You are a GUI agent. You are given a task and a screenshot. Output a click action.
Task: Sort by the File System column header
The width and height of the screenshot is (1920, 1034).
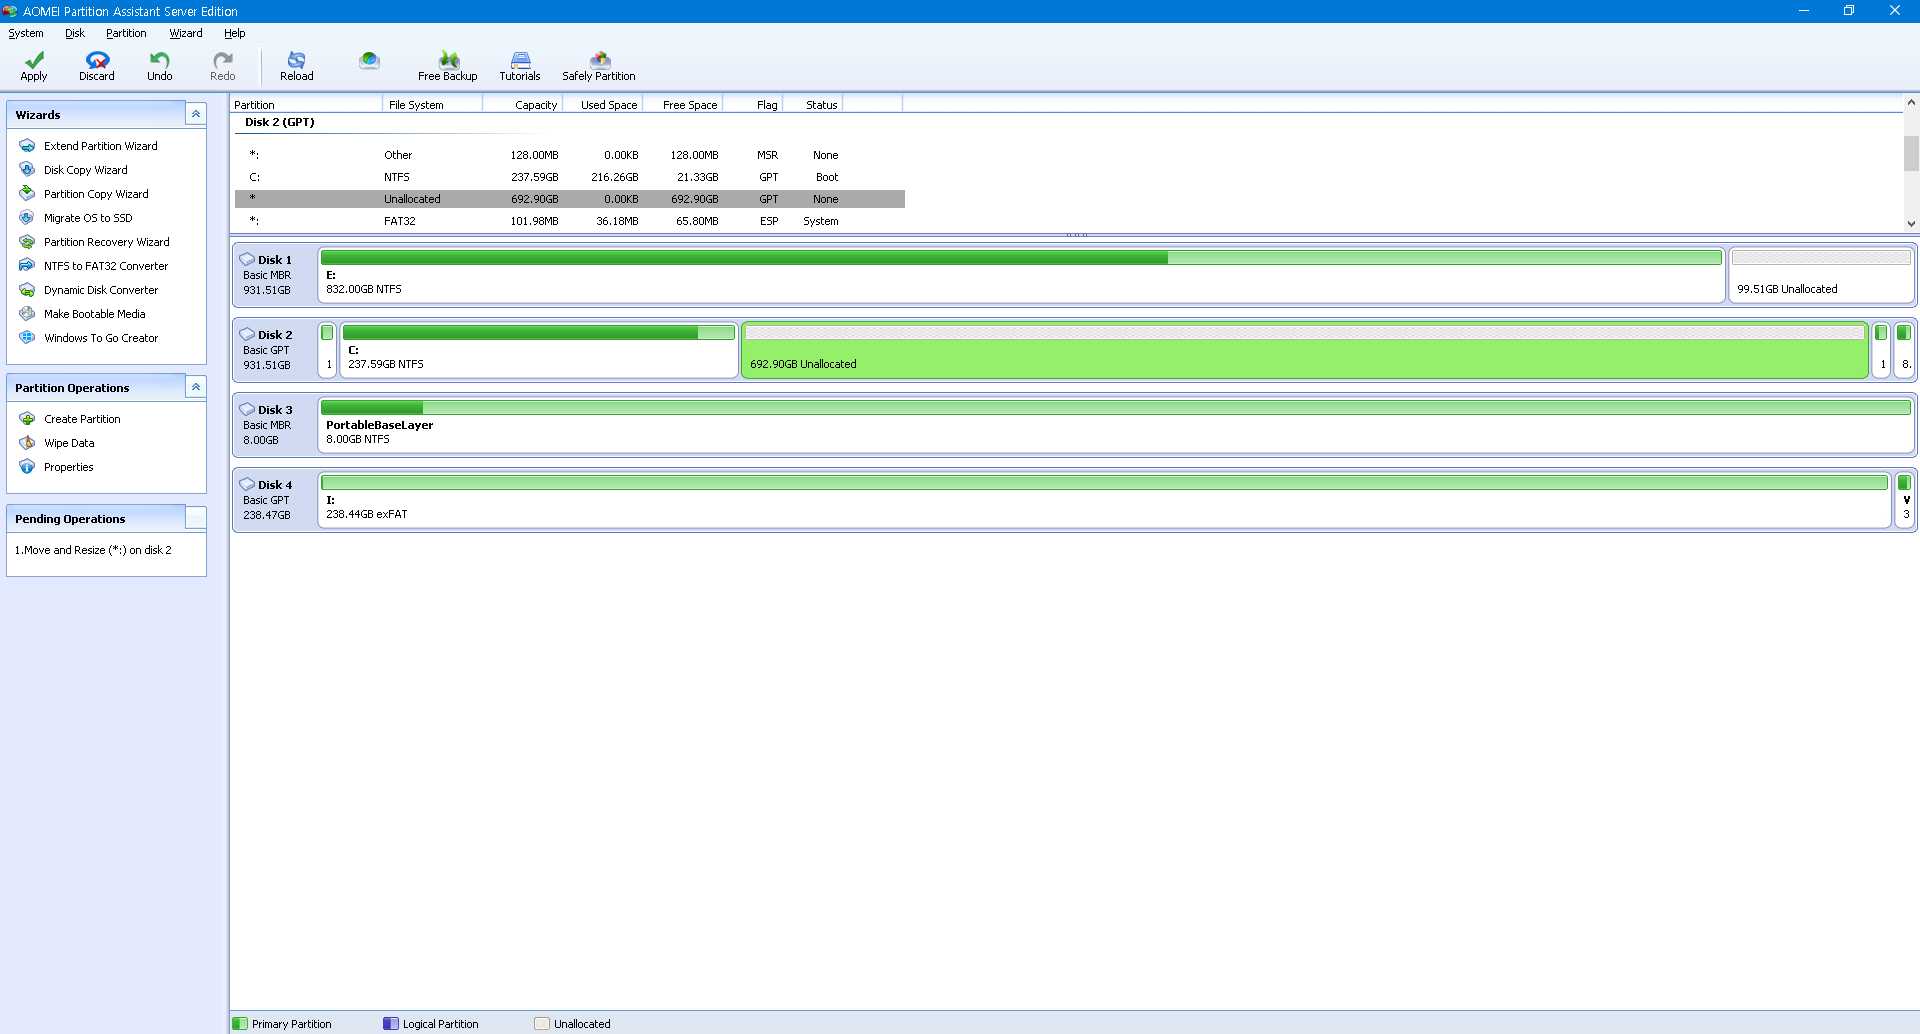(432, 104)
